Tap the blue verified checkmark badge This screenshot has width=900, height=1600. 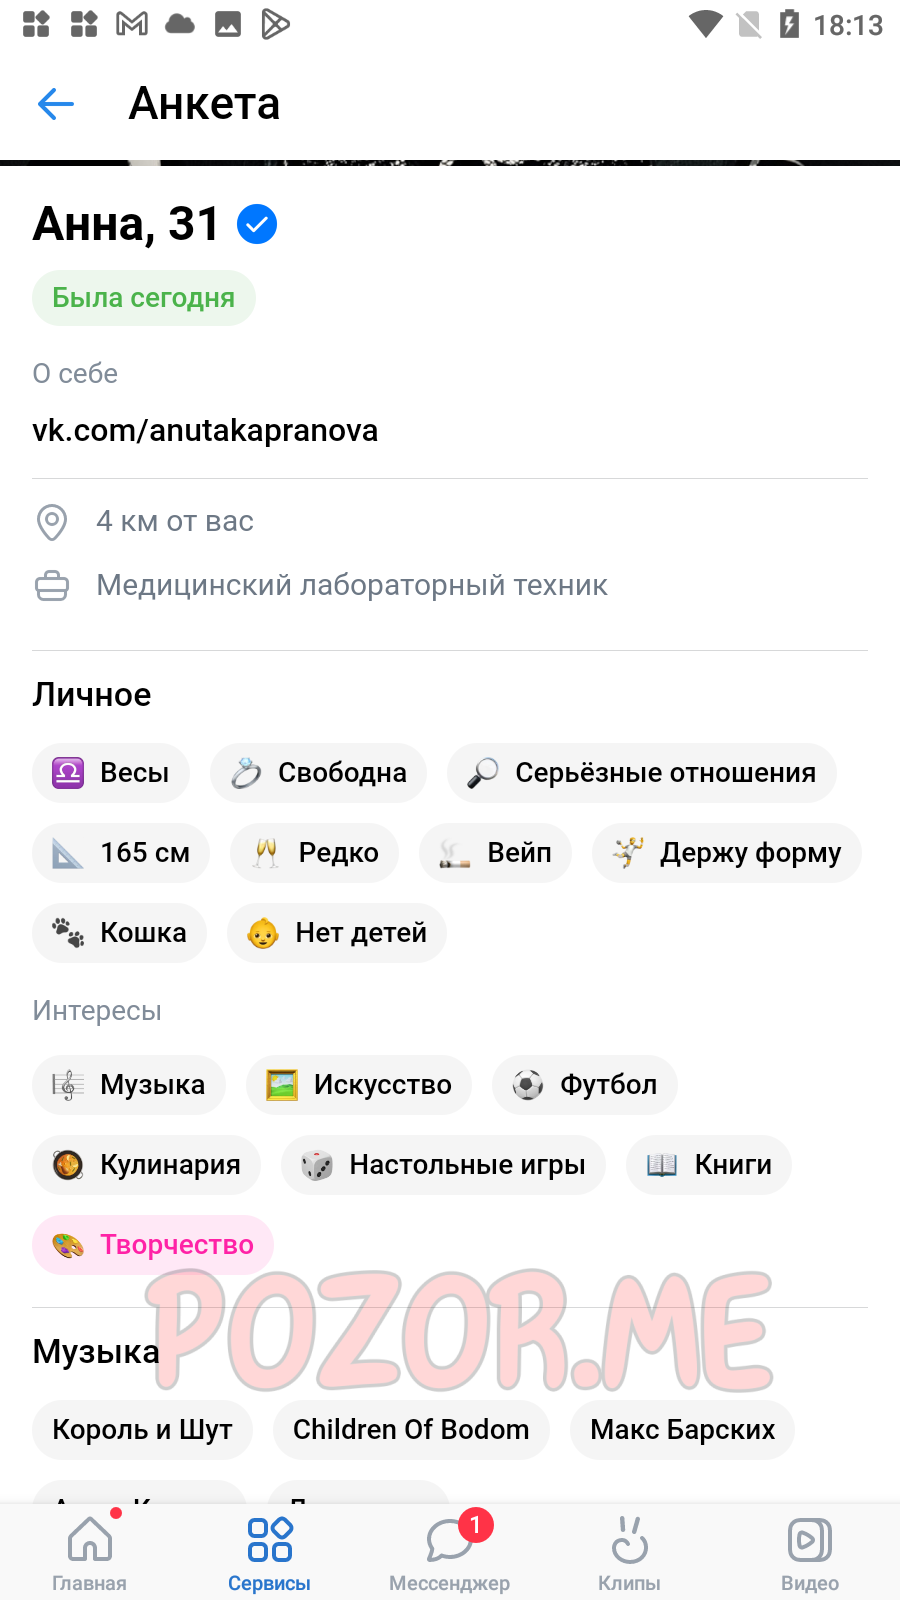click(x=257, y=224)
